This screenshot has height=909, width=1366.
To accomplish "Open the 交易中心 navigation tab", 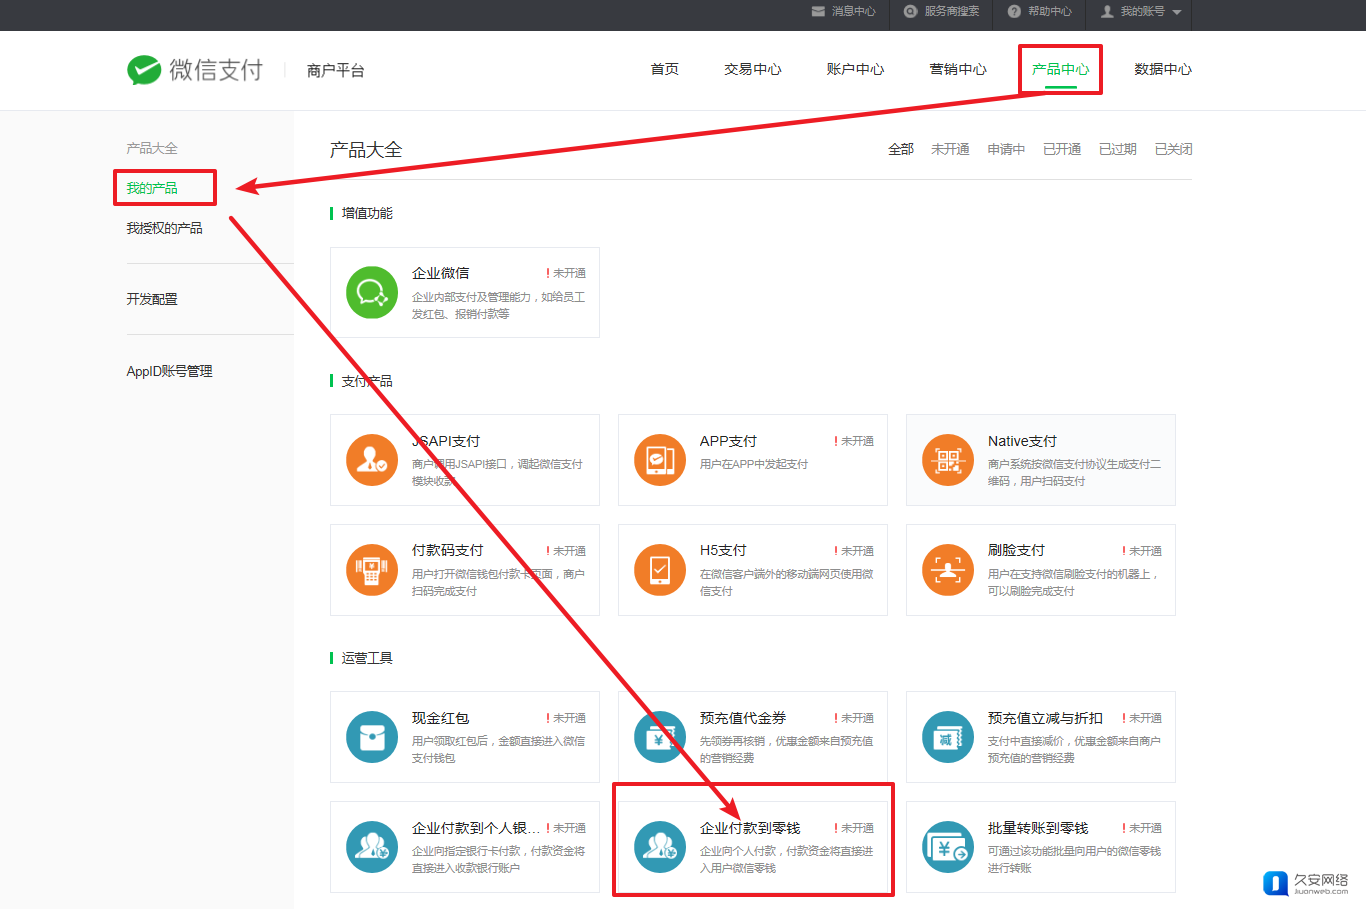I will click(753, 69).
